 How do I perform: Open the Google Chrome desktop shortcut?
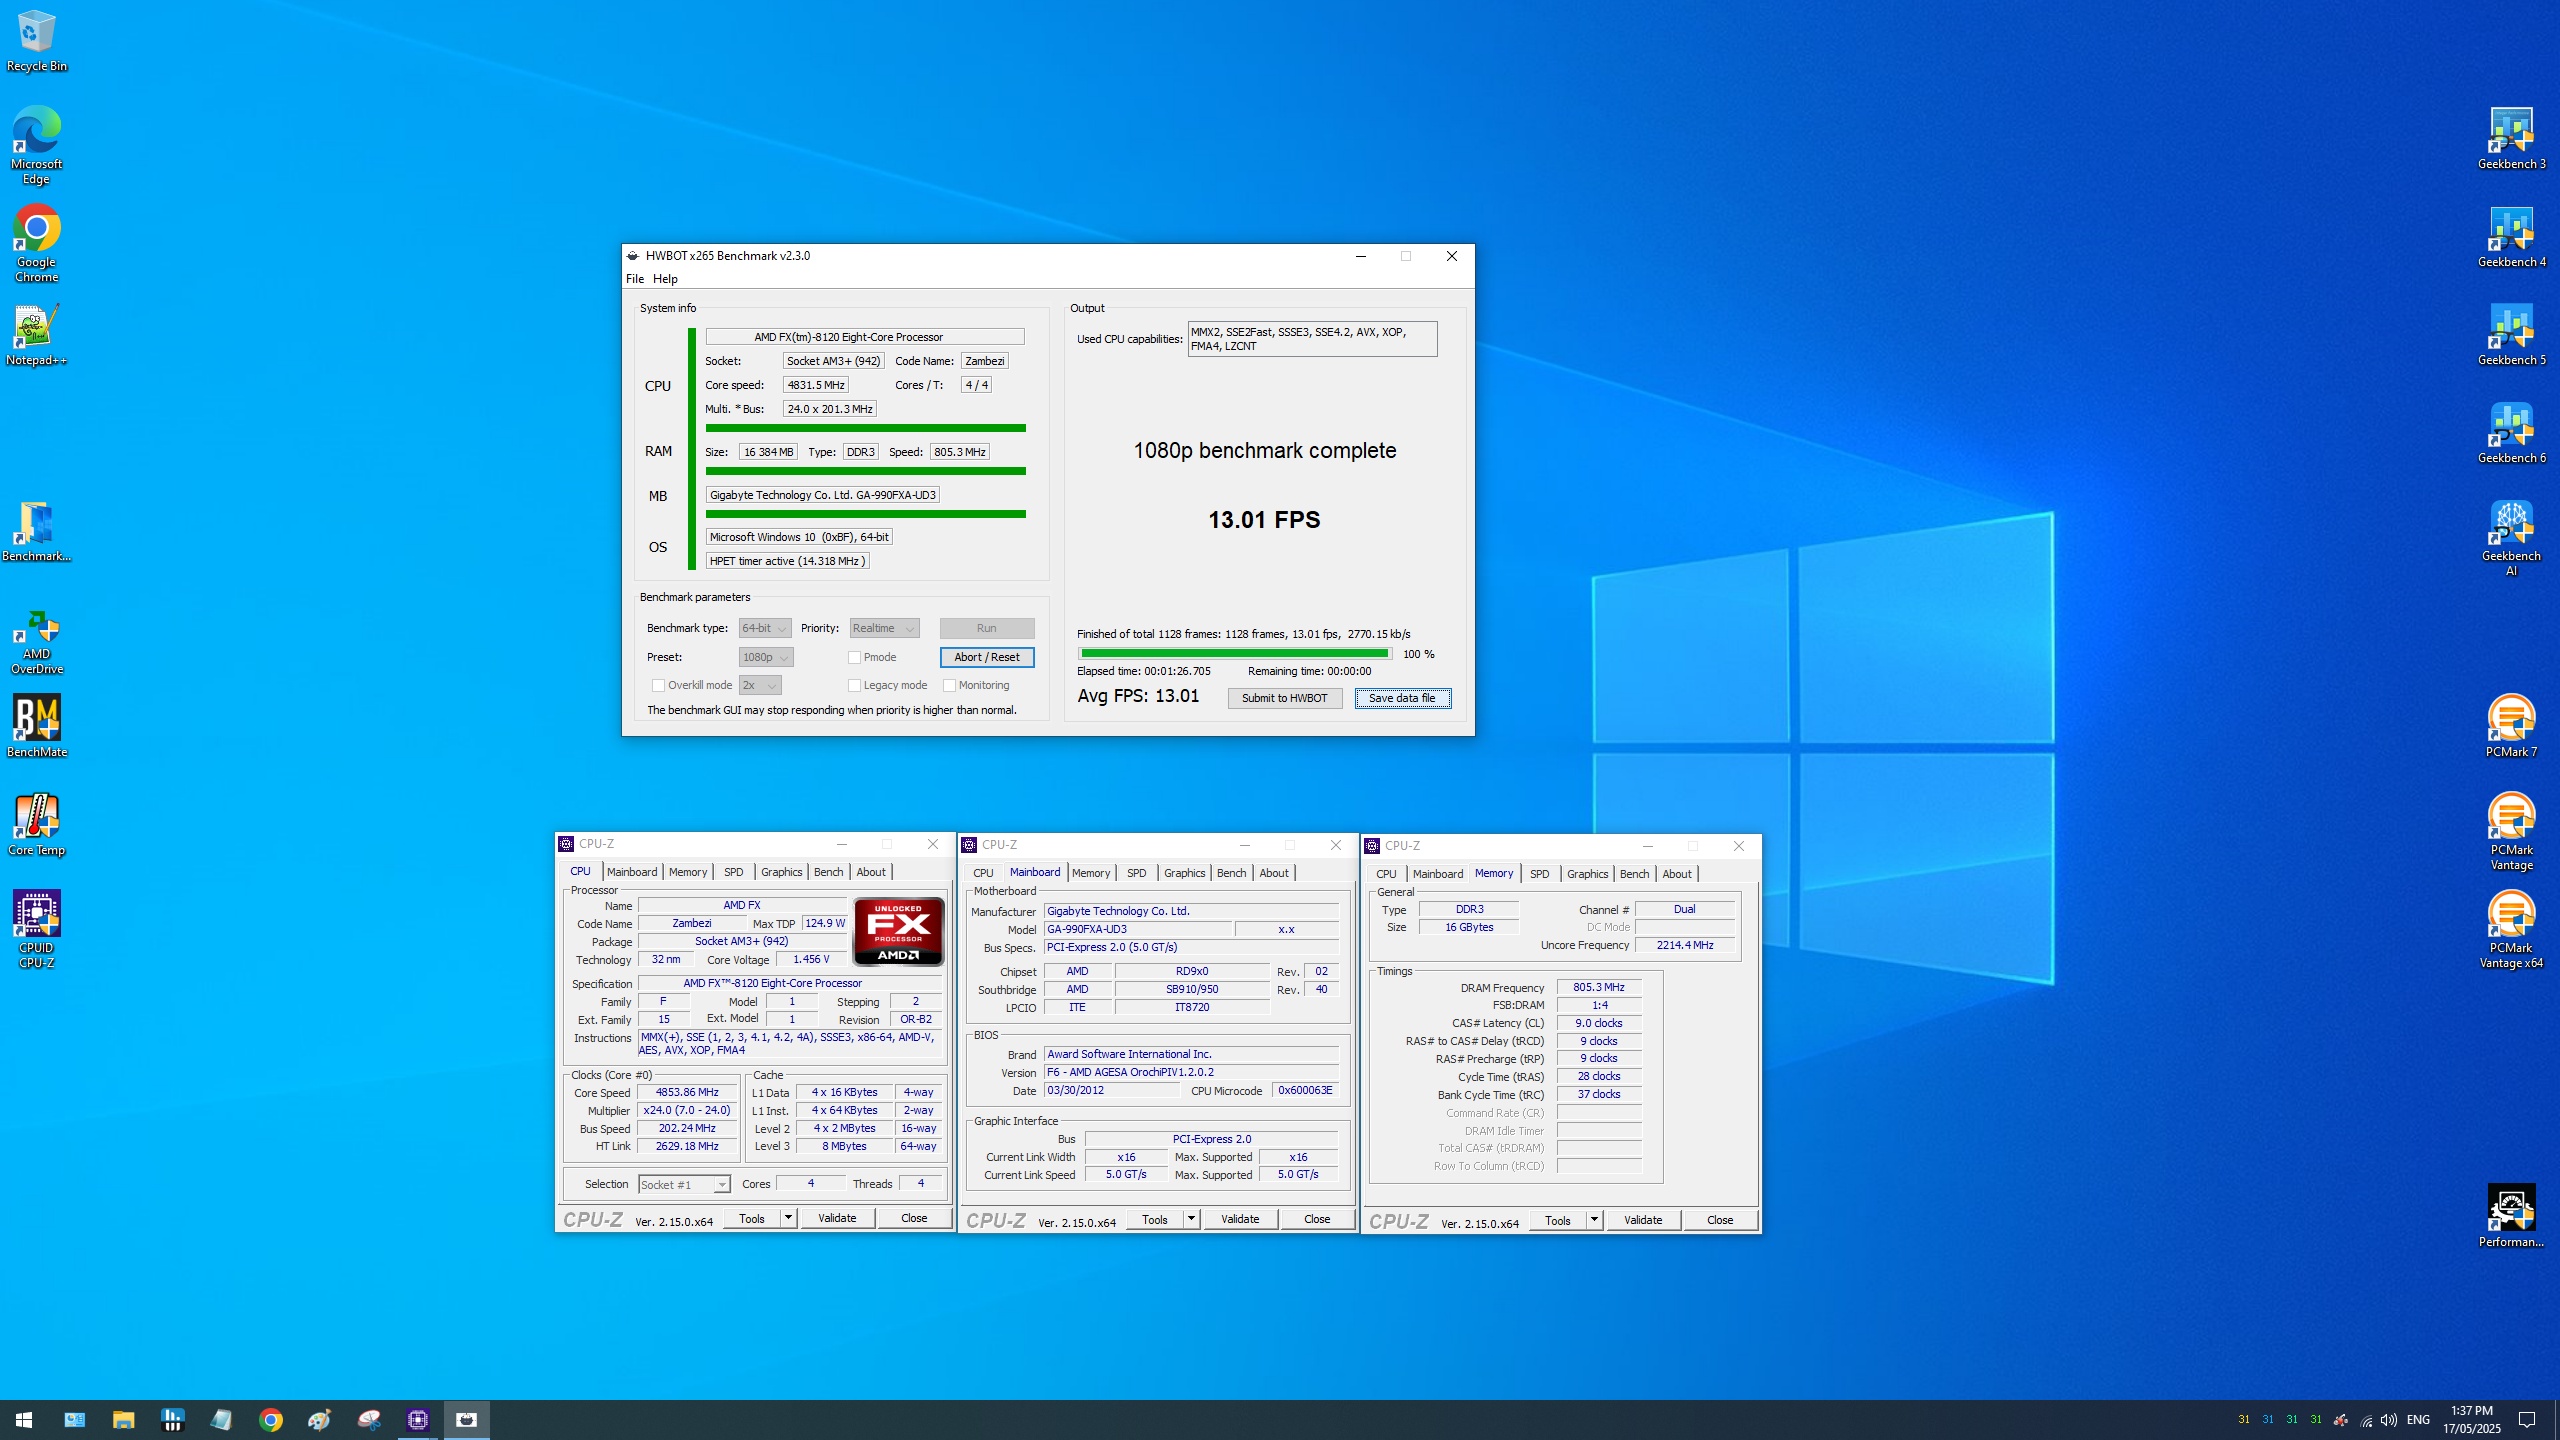pos(36,244)
